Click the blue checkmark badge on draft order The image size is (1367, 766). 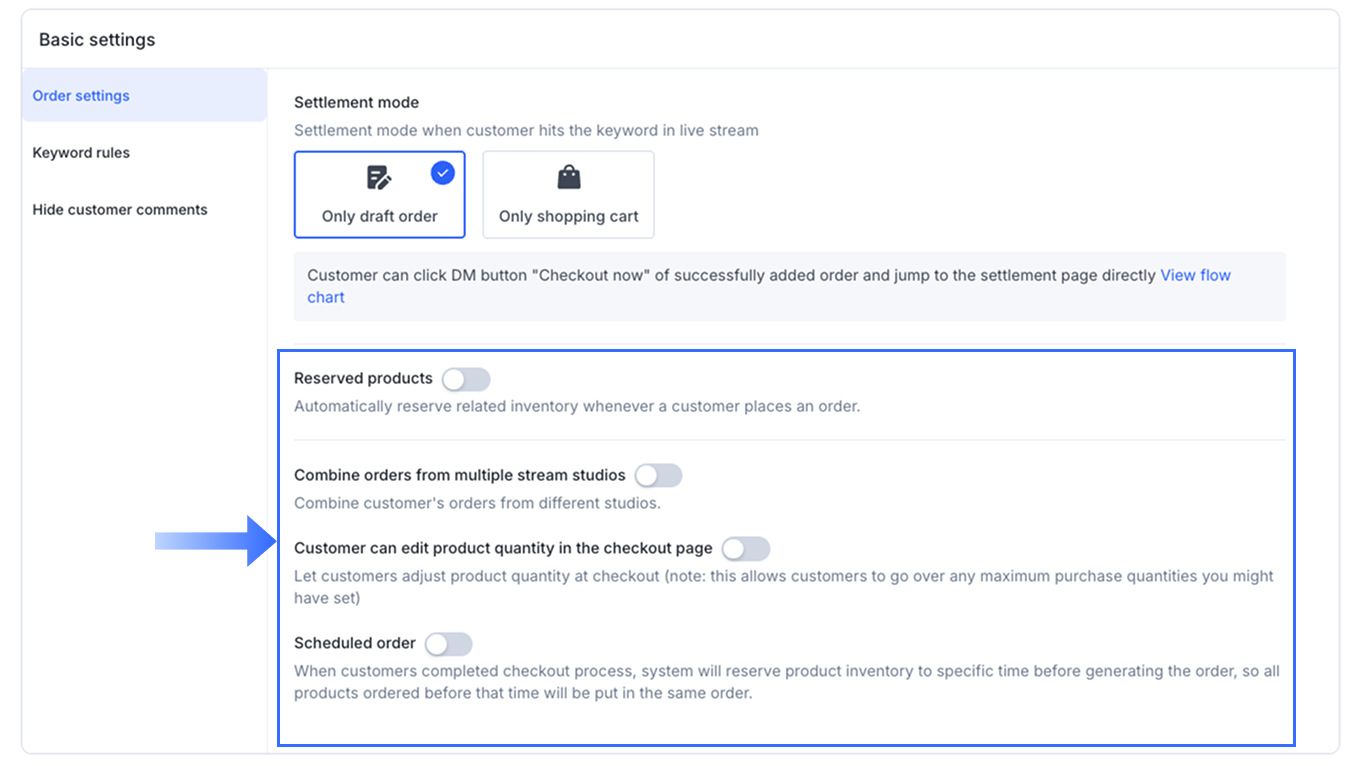coord(442,173)
